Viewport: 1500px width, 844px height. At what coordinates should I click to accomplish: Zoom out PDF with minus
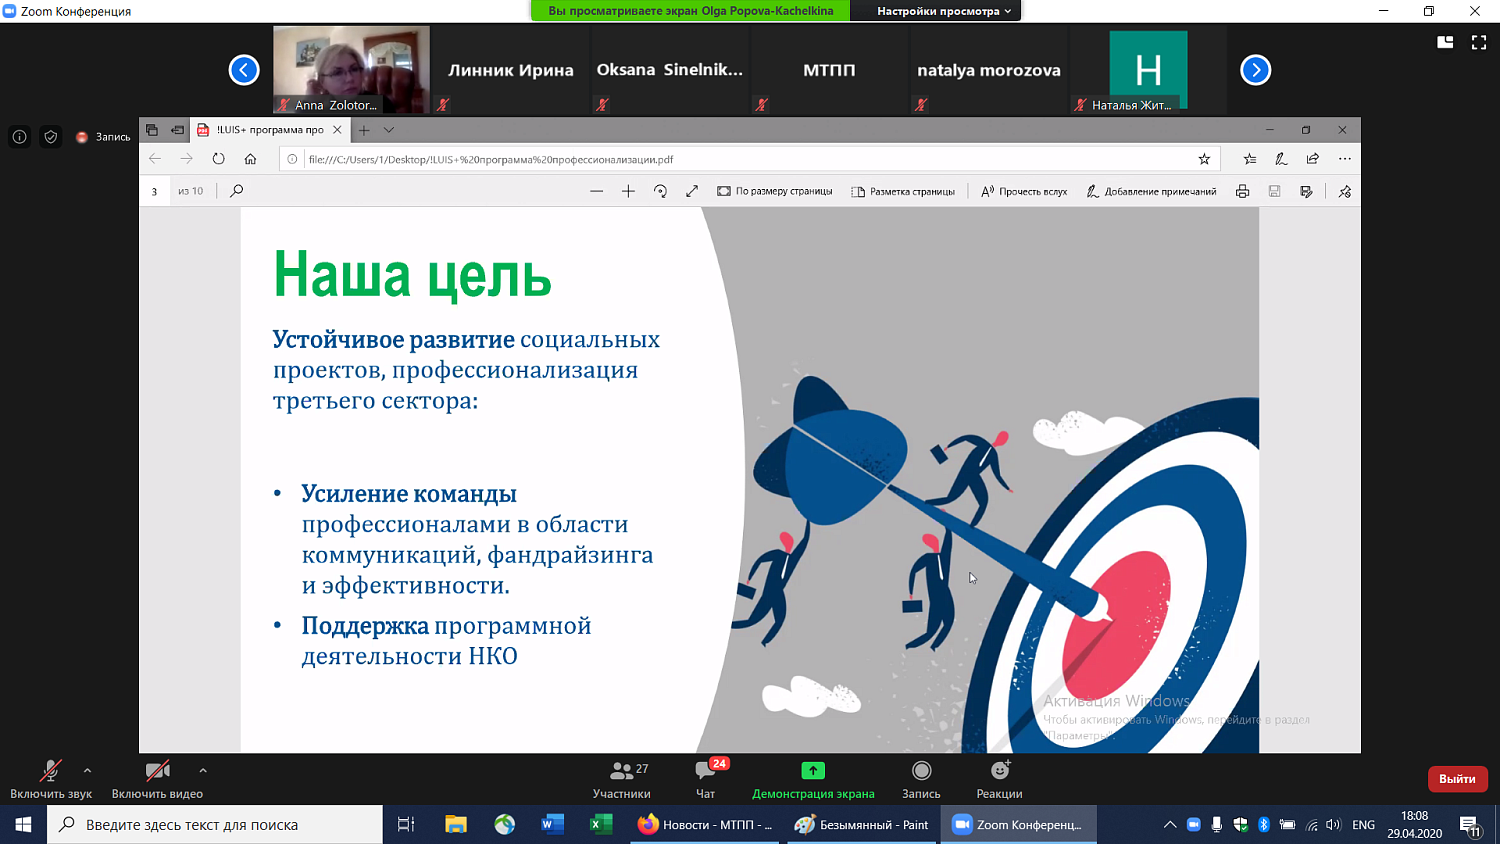point(597,191)
